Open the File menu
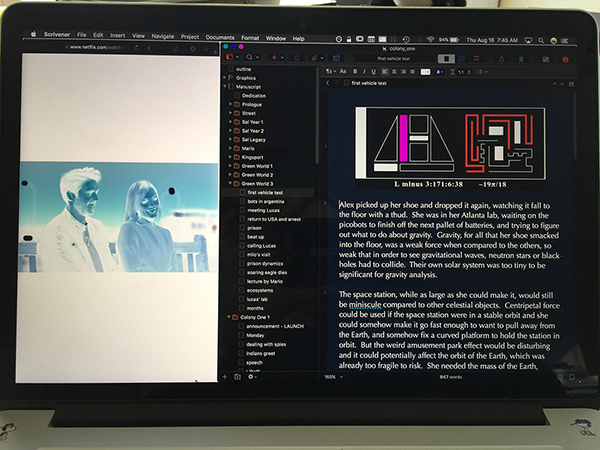 pyautogui.click(x=82, y=35)
